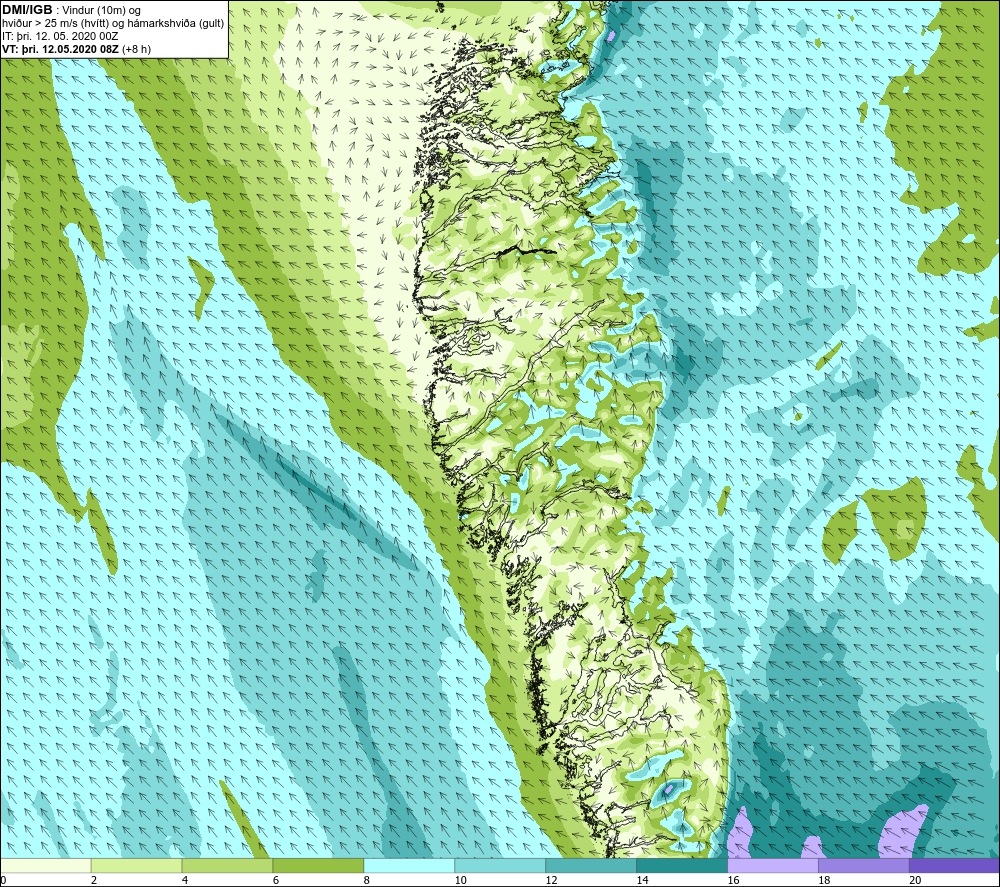Click the "6" scale label
Image resolution: width=1000 pixels, height=887 pixels.
(276, 880)
